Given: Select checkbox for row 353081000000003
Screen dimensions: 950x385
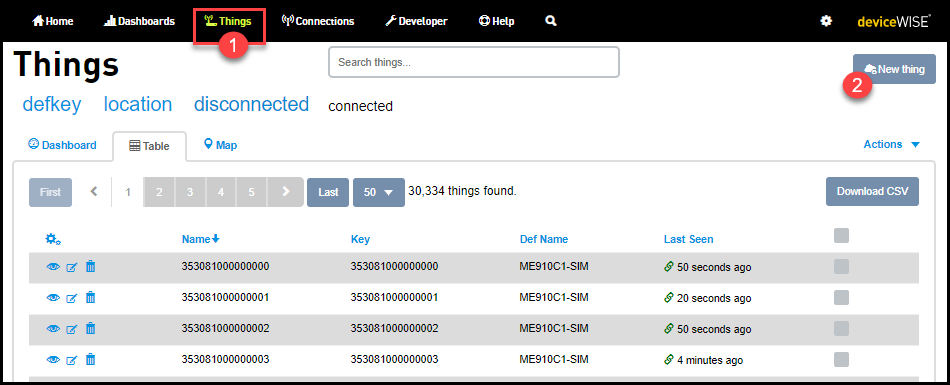Looking at the screenshot, I should (x=841, y=359).
